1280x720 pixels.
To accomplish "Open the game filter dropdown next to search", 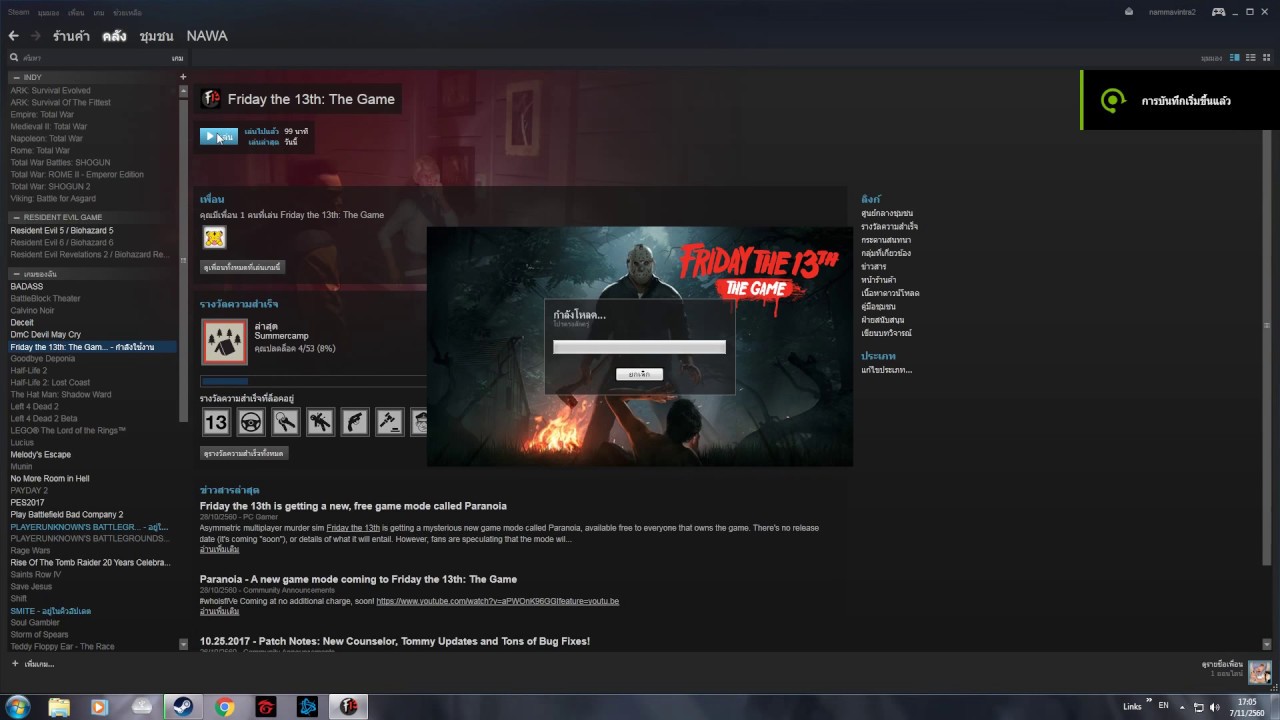I will pyautogui.click(x=177, y=58).
